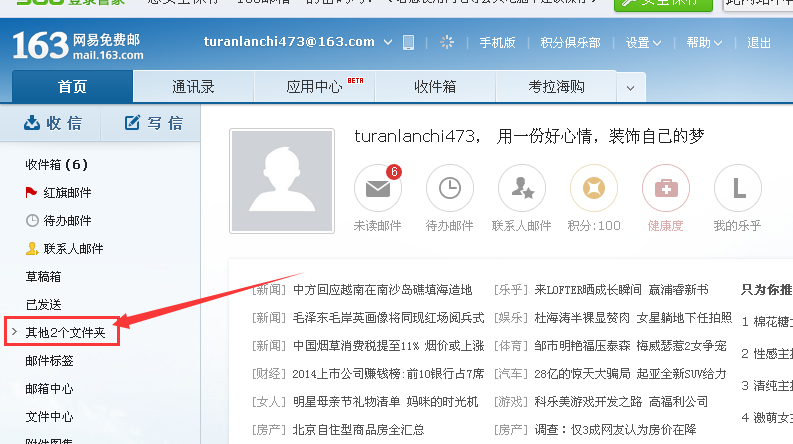Open the contacts mail person icon

(x=522, y=188)
